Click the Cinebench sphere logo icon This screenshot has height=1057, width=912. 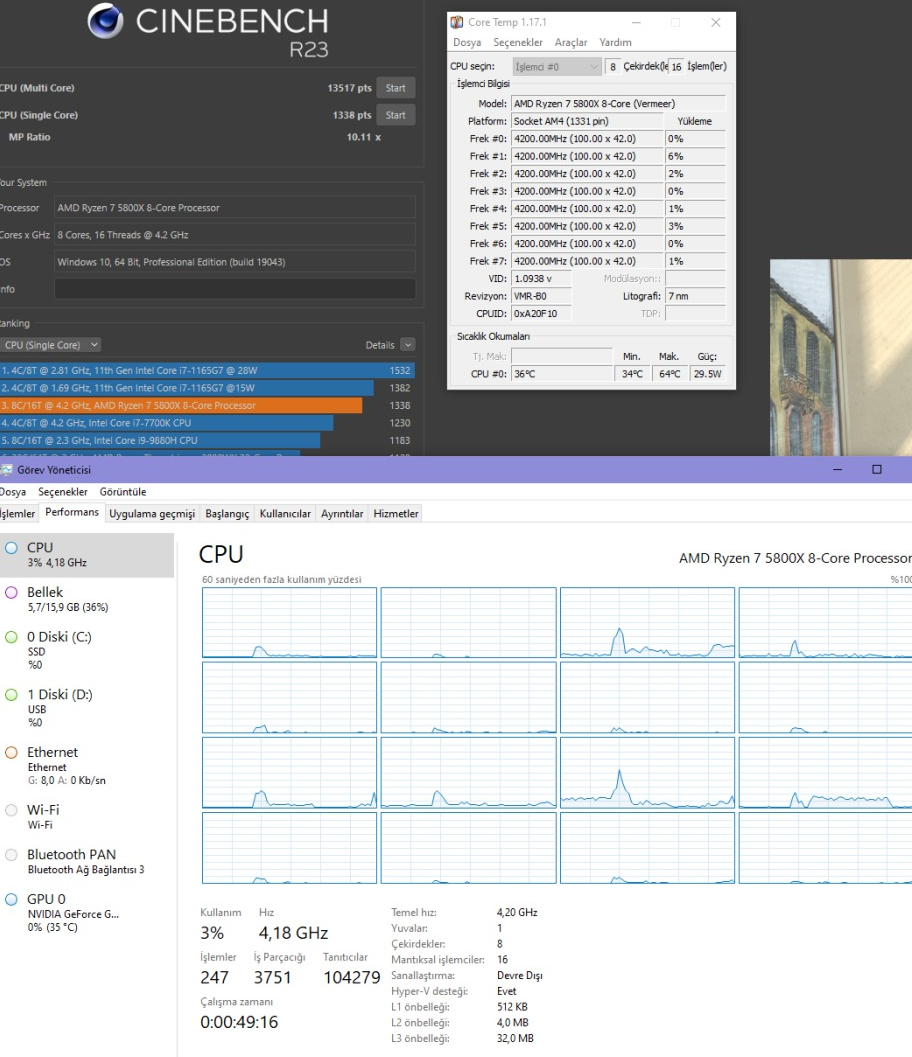coord(105,20)
